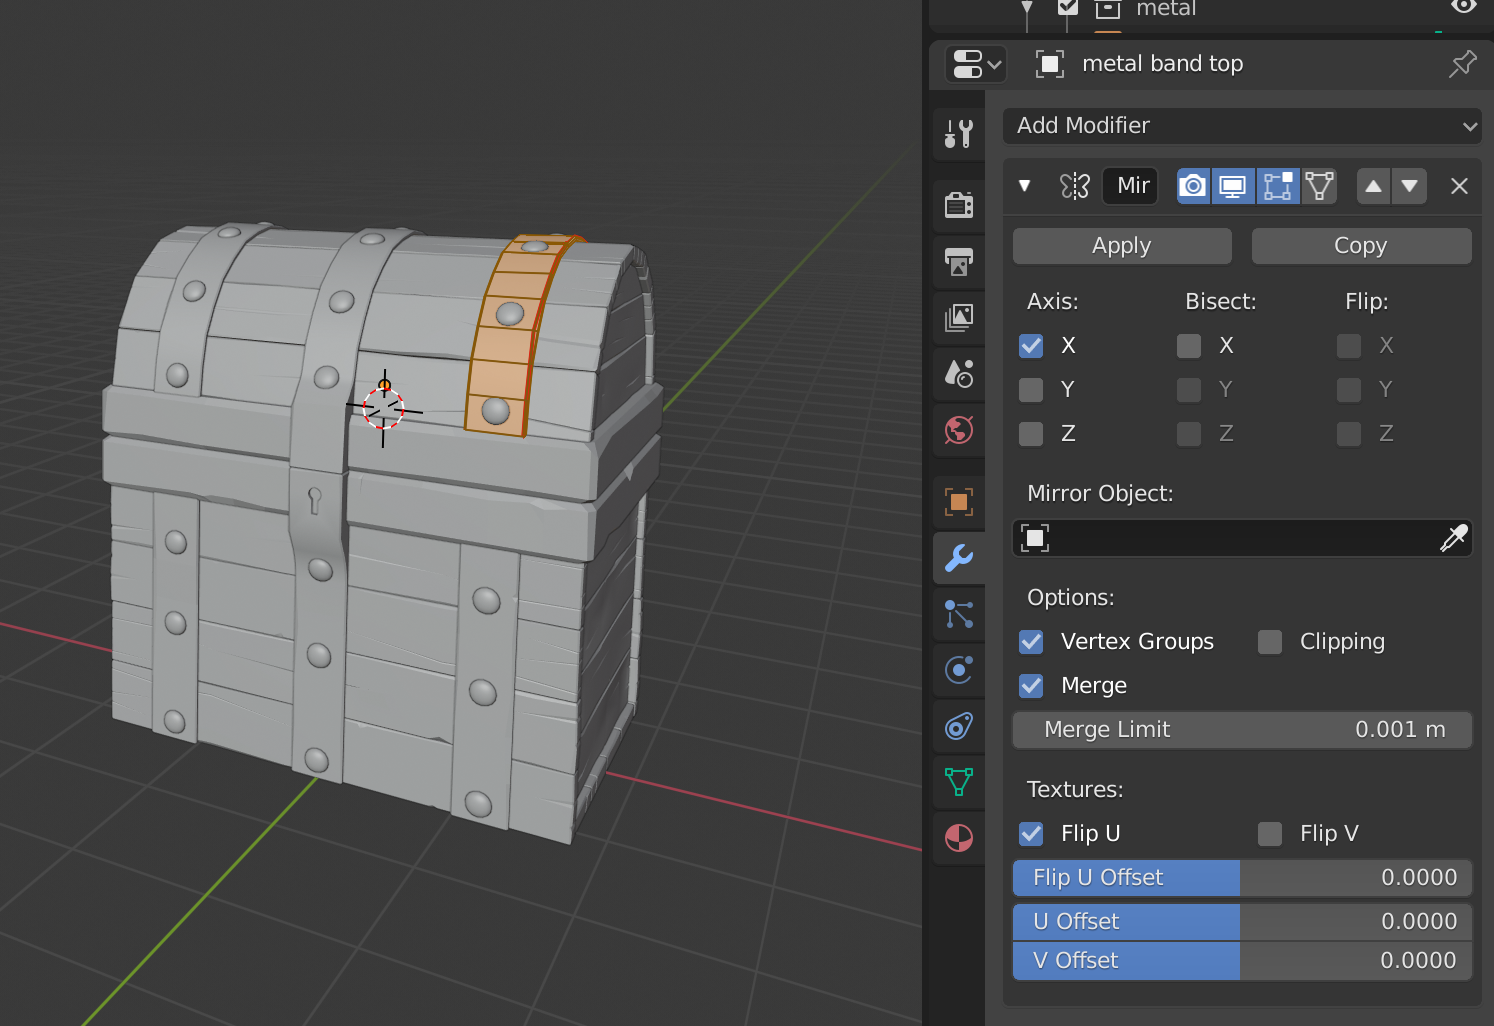Open the World Properties globe tab
Screen dimensions: 1494x1026
tap(958, 431)
